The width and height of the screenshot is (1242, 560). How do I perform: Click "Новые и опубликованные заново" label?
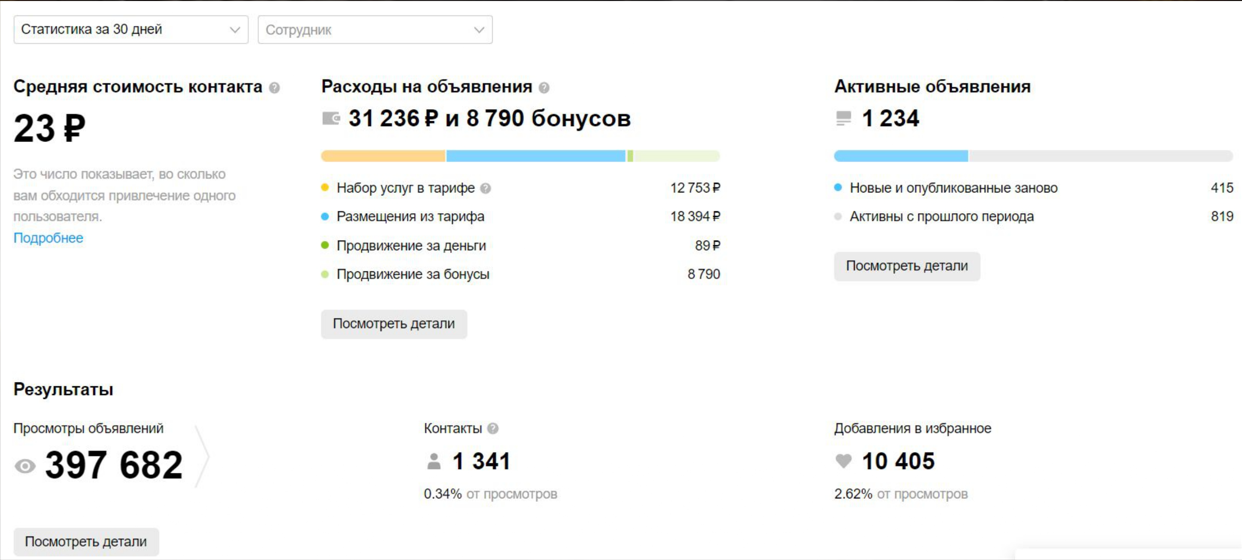point(953,188)
